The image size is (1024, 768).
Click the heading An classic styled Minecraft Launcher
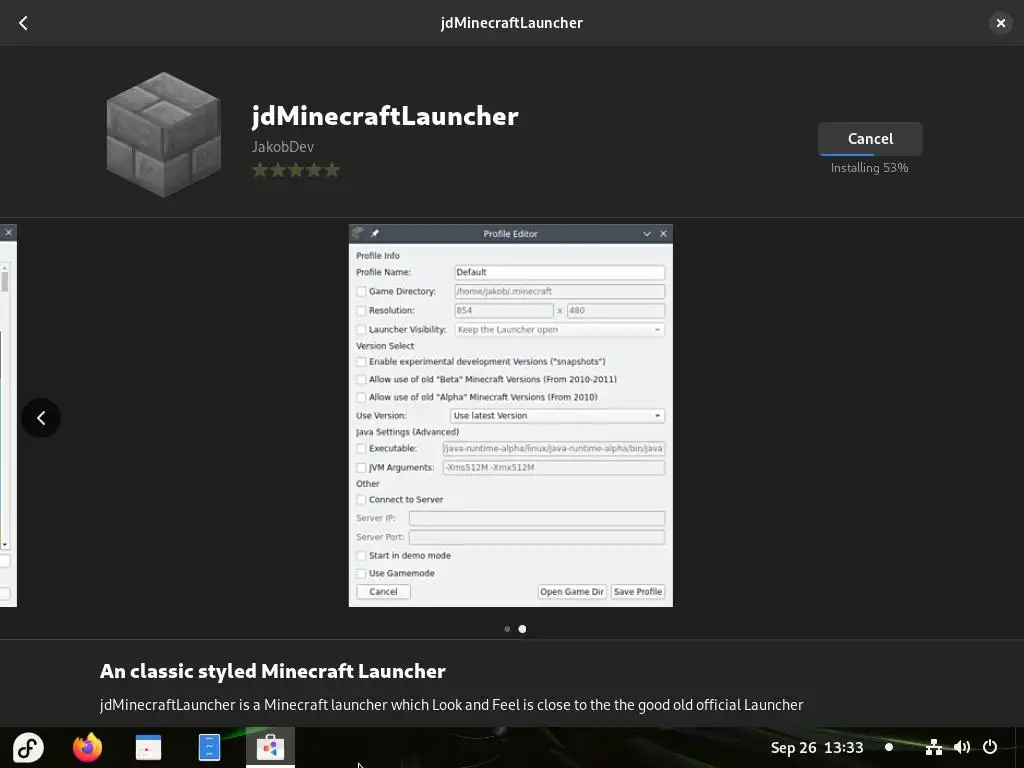coord(272,671)
